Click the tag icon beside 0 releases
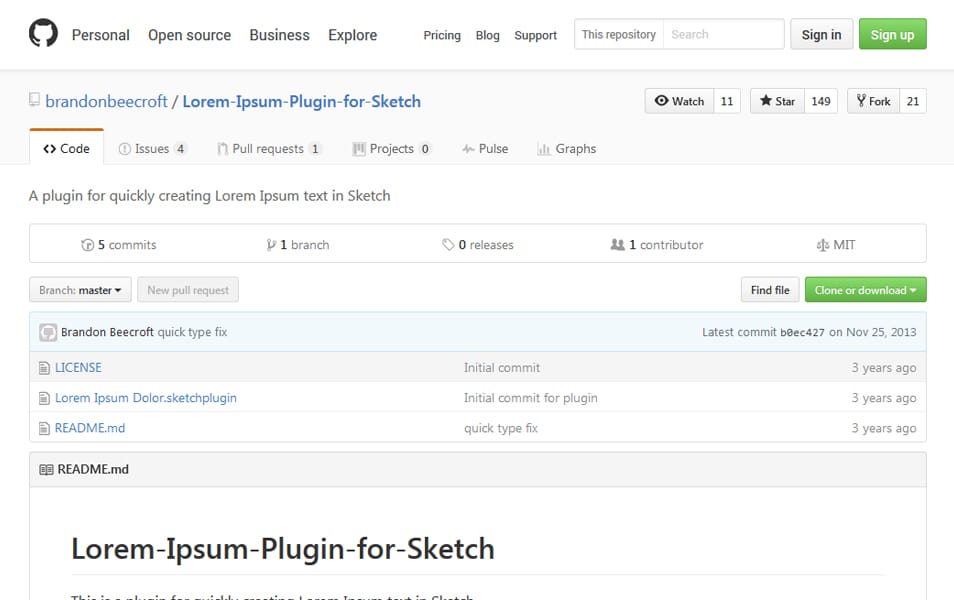The height and width of the screenshot is (600, 954). 448,245
